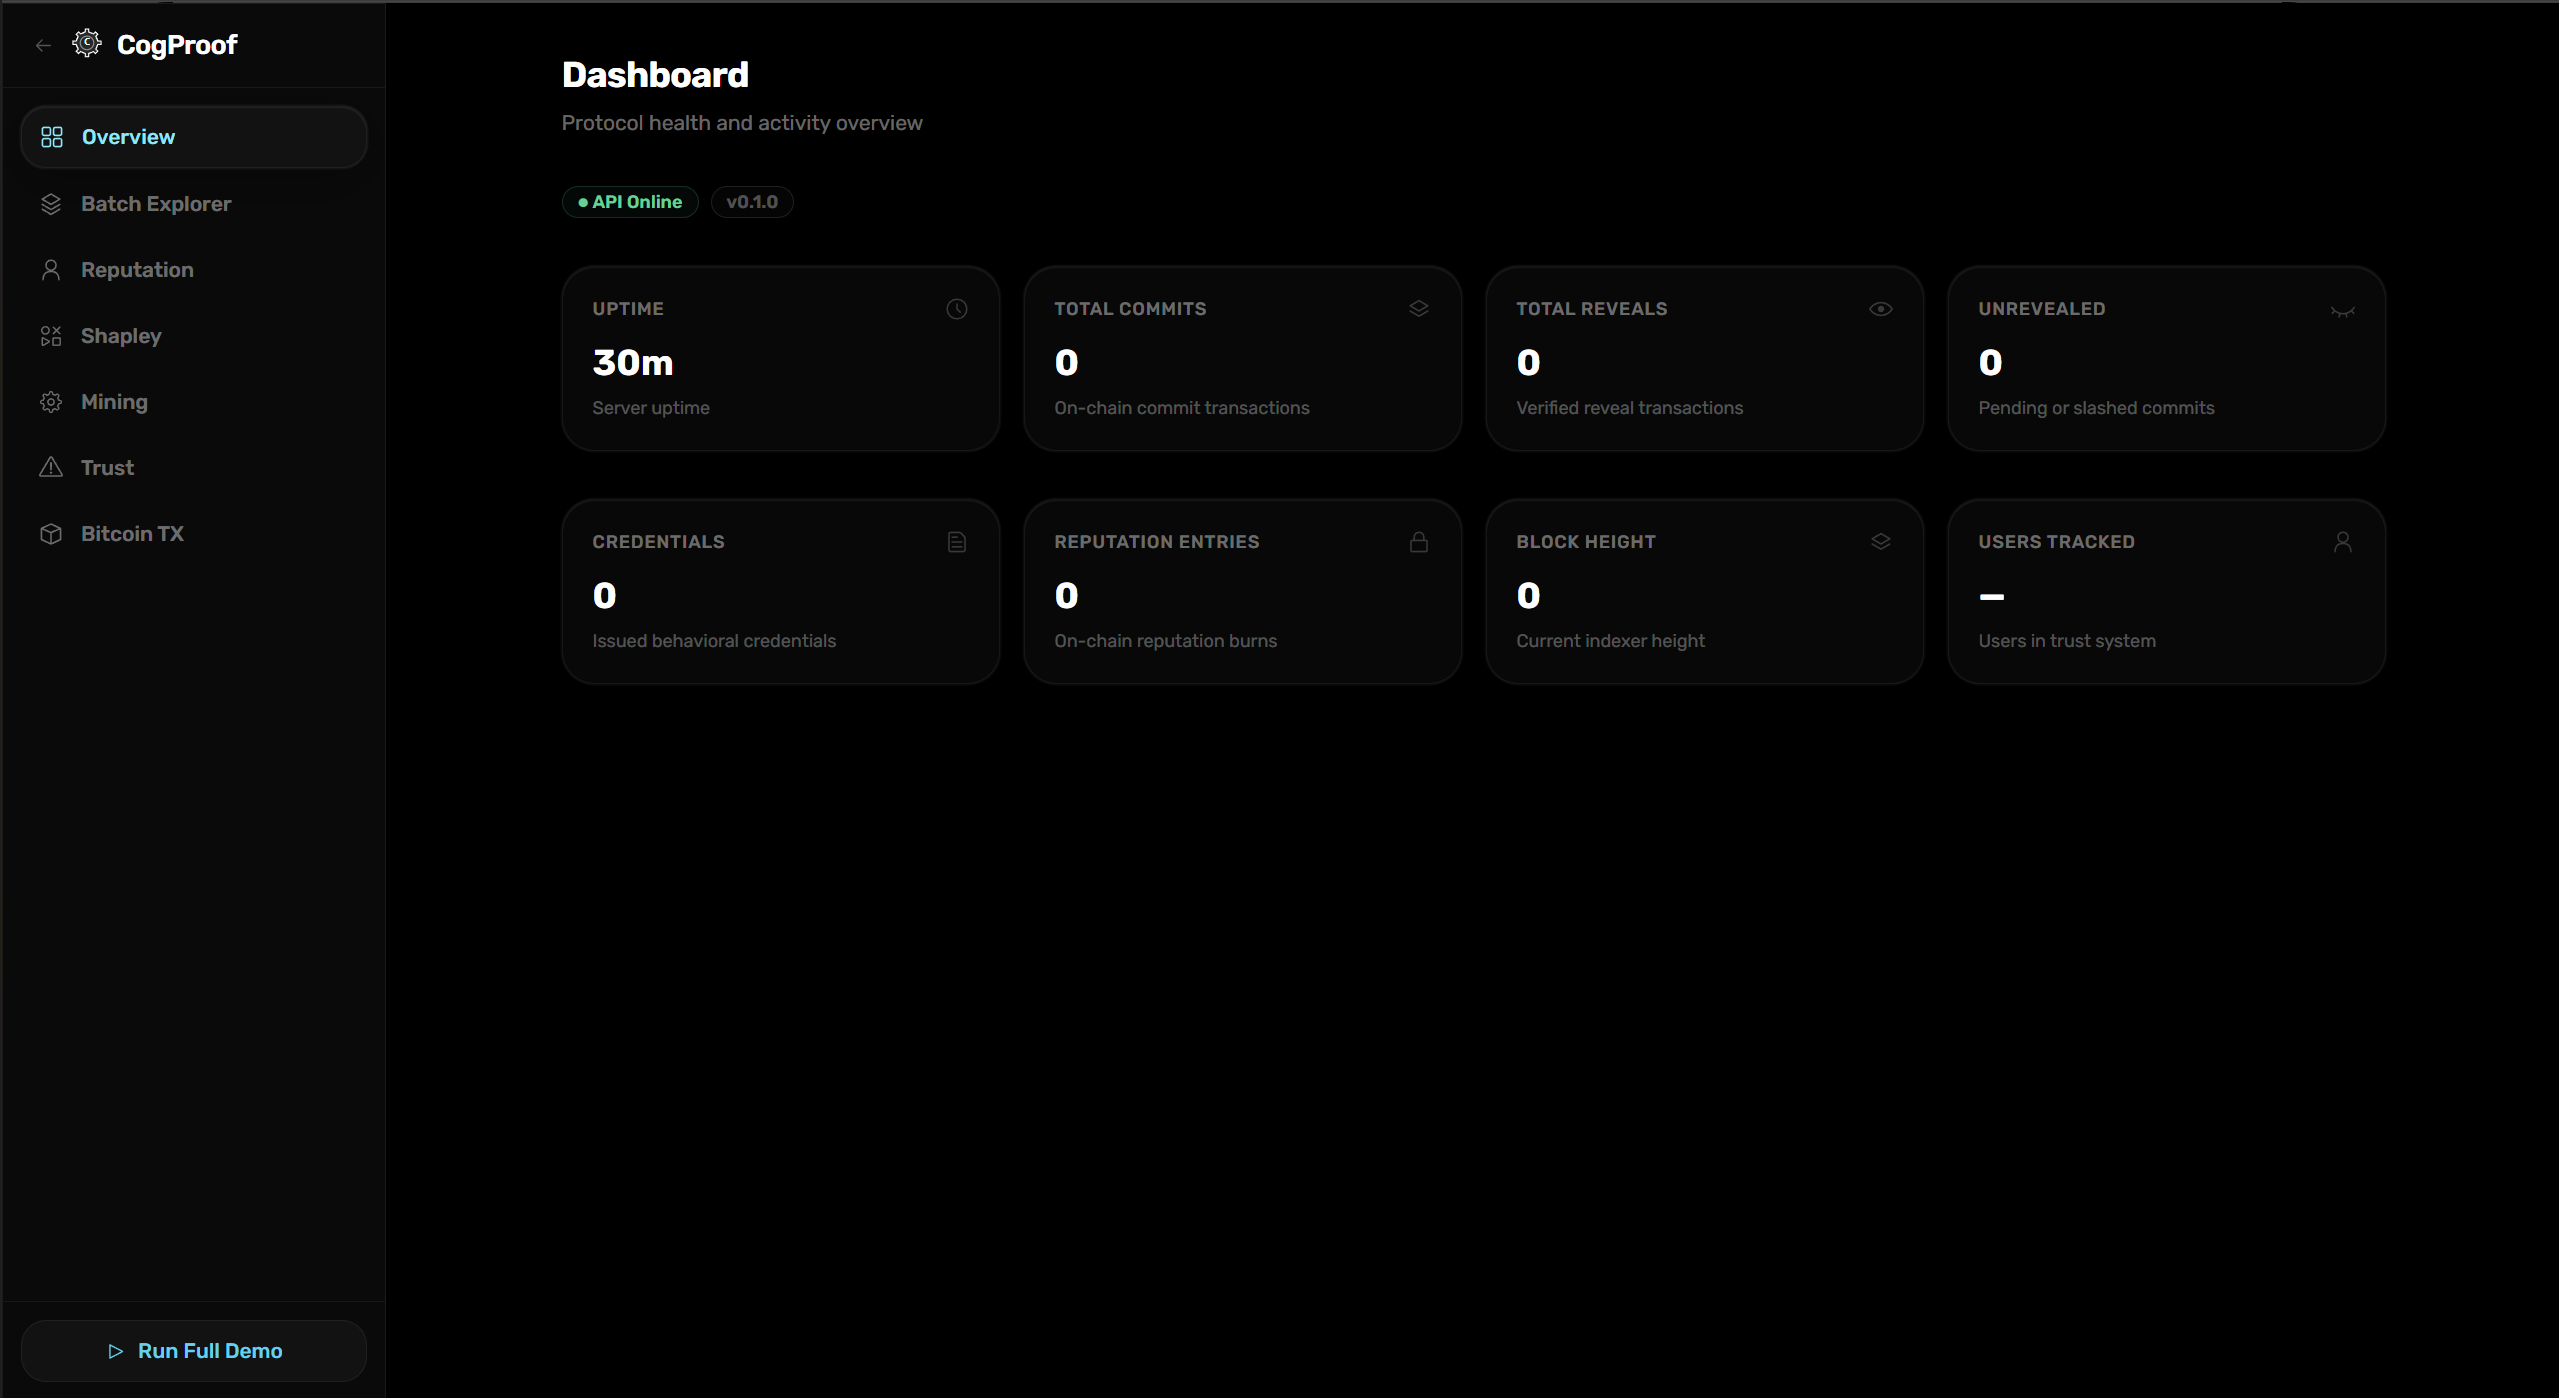Viewport: 2559px width, 1398px height.
Task: Click the eye icon on Total Reveals card
Action: [x=1880, y=309]
